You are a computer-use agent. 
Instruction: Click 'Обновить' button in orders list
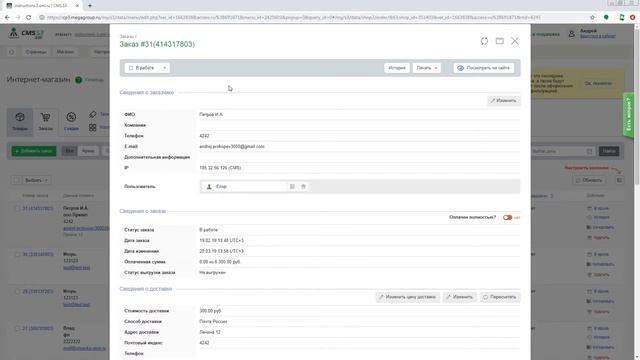pyautogui.click(x=589, y=180)
